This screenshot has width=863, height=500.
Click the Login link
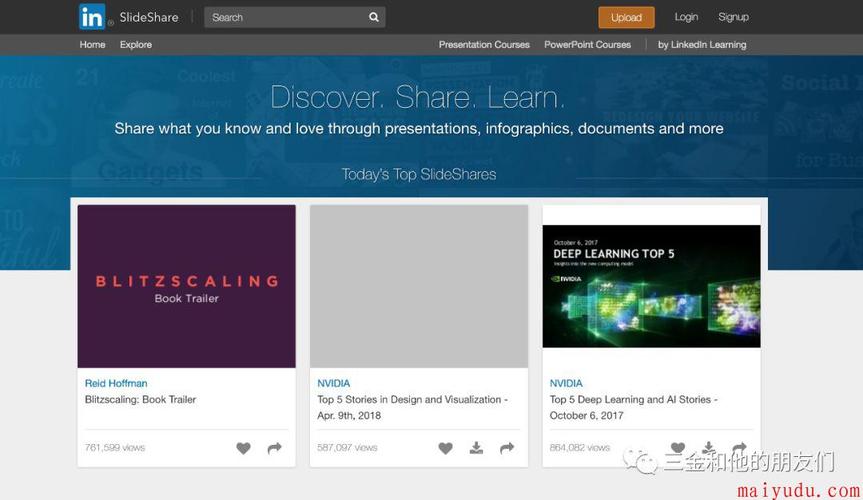click(x=686, y=17)
